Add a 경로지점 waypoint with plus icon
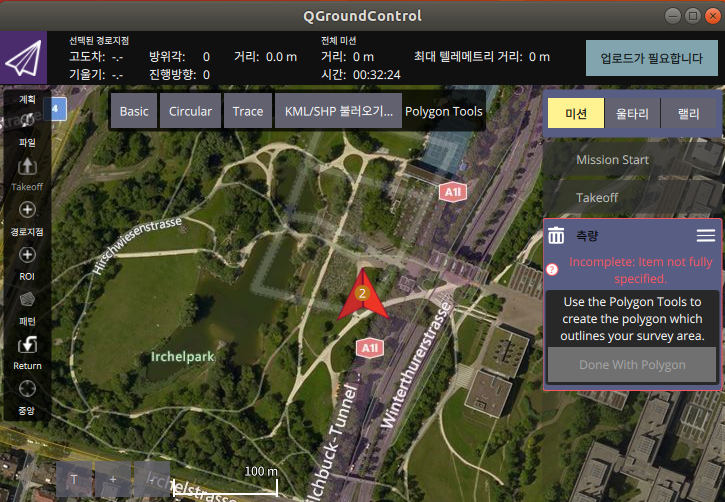725x502 pixels. point(27,210)
